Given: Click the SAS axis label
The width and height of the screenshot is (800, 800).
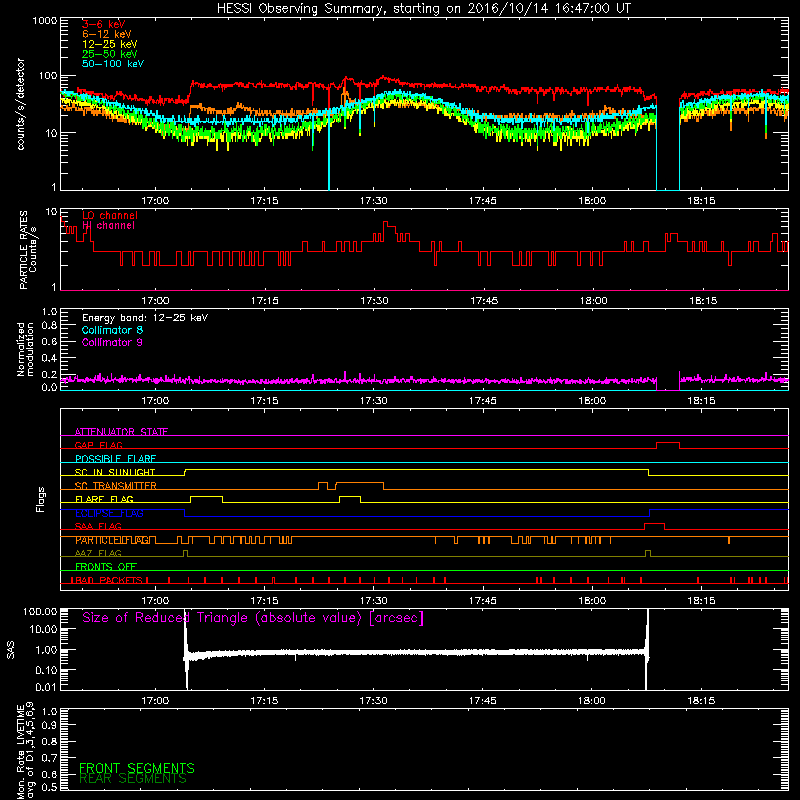Looking at the screenshot, I should (x=10, y=650).
